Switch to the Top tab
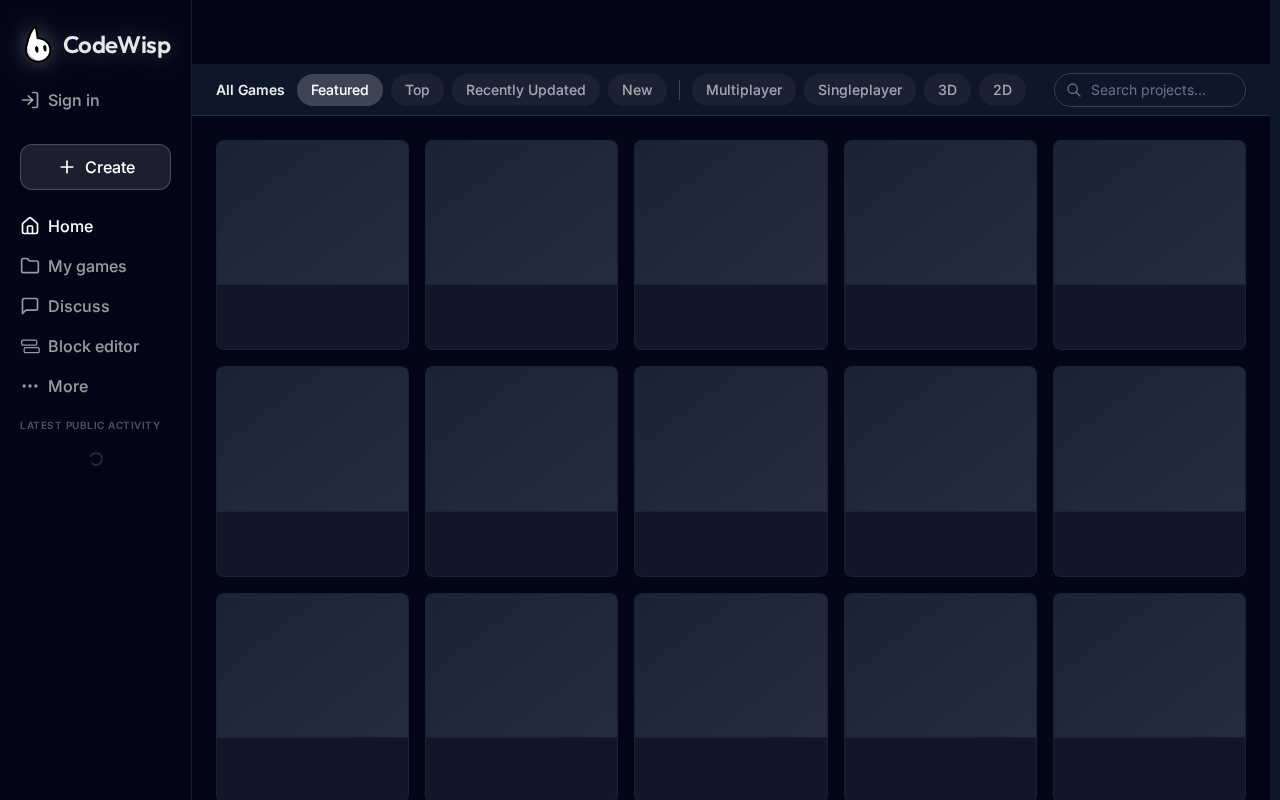The width and height of the screenshot is (1280, 800). click(417, 90)
